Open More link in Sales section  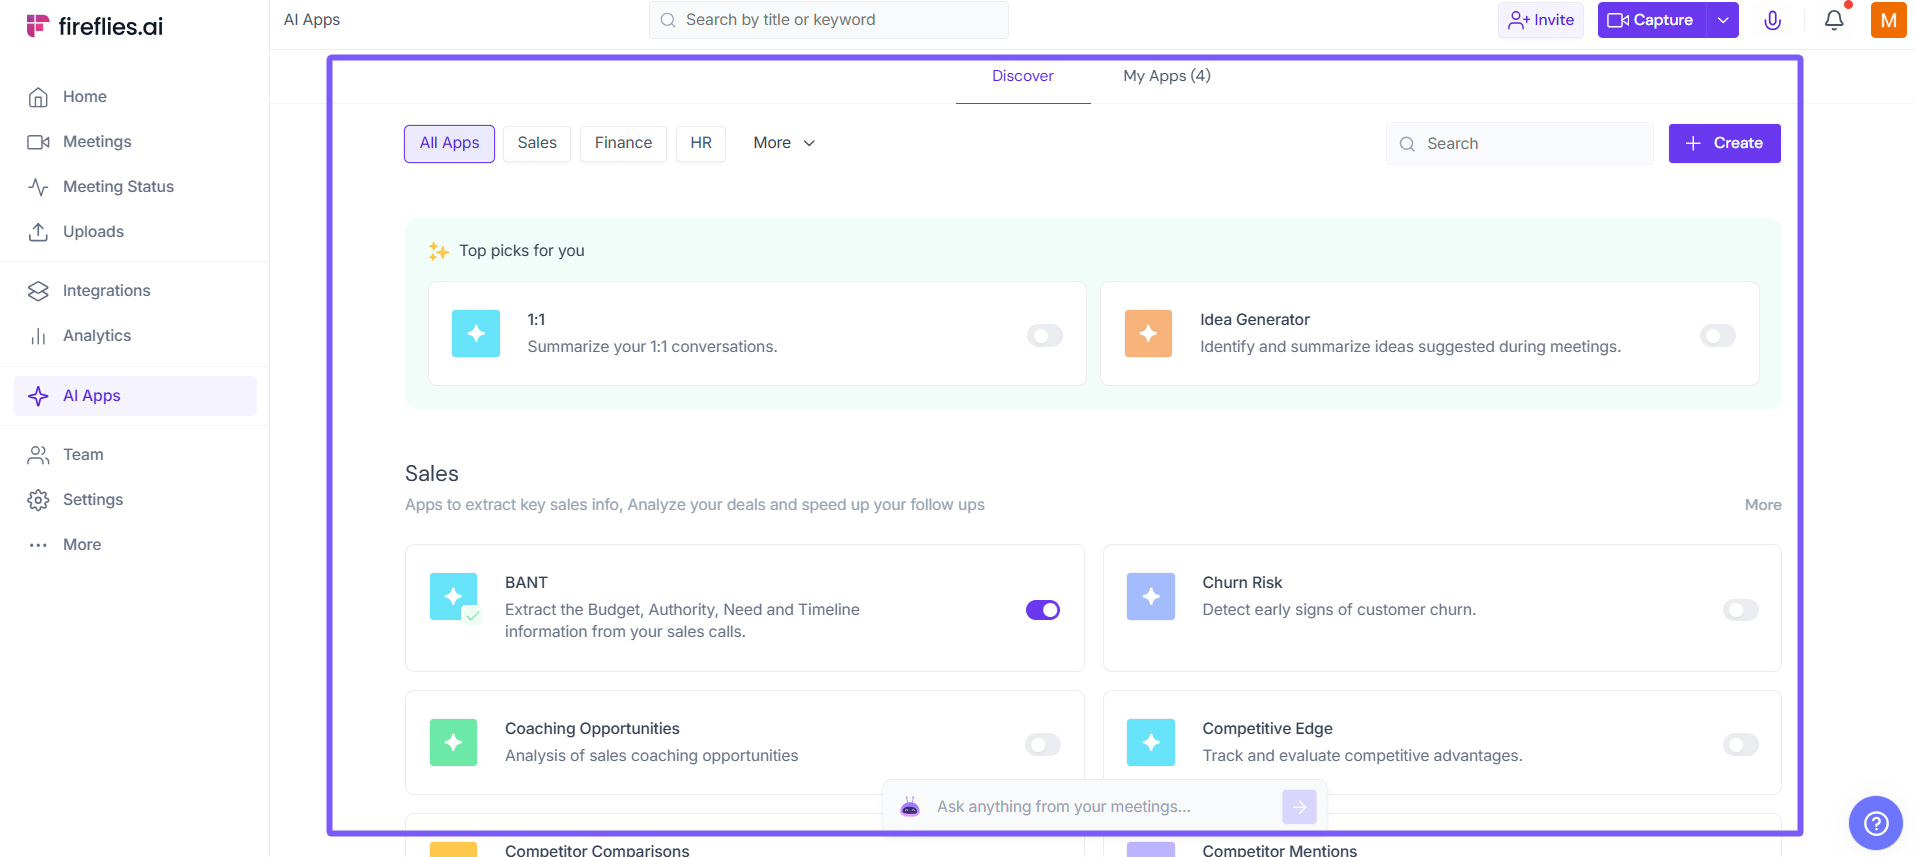(1763, 505)
